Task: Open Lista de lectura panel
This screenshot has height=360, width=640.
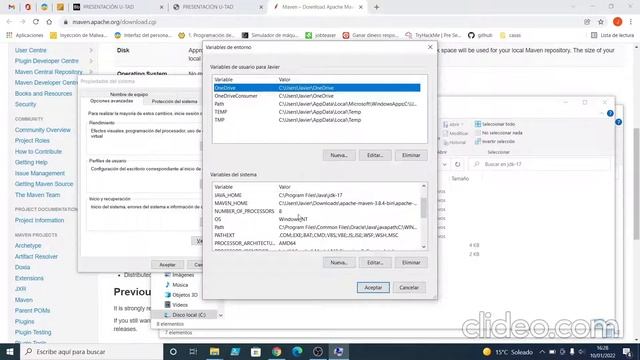Action: point(613,36)
